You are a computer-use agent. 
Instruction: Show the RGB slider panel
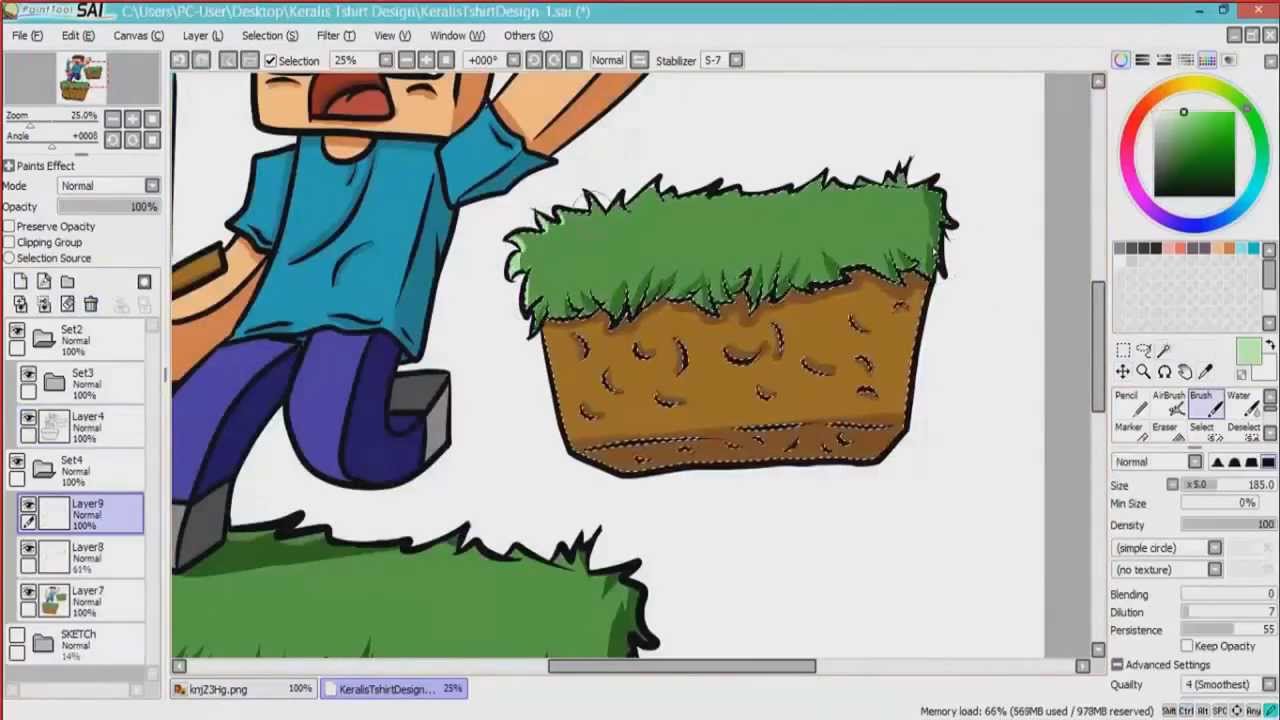[x=1142, y=60]
